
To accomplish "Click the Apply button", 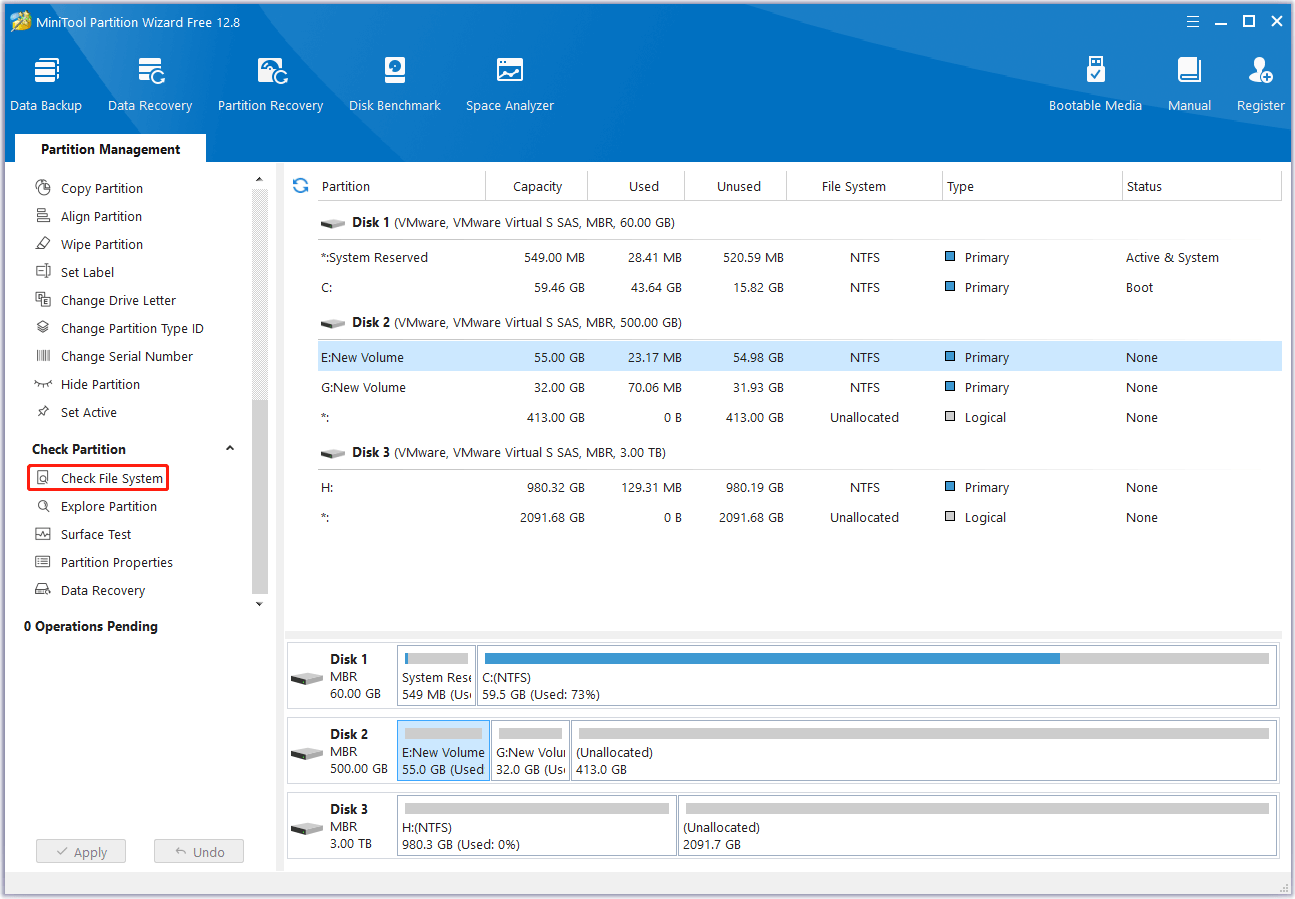I will 80,852.
